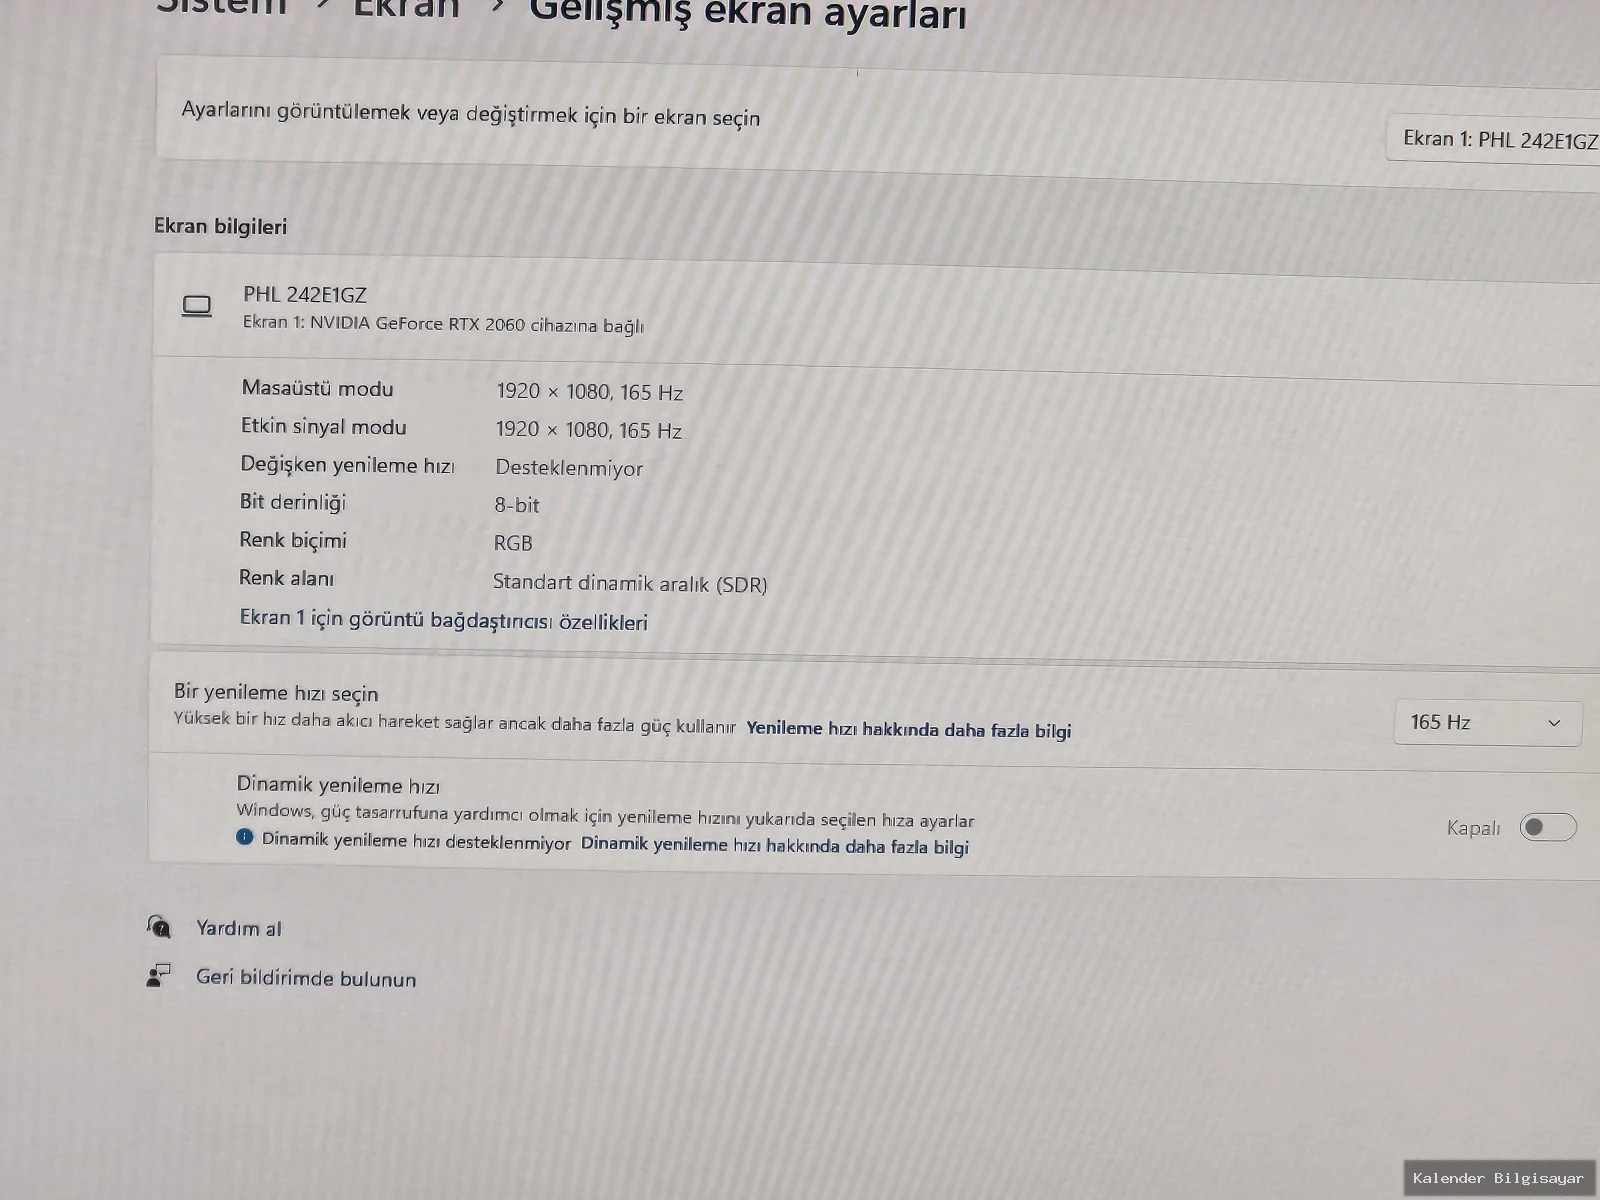This screenshot has width=1600, height=1200.
Task: Click the 8-bit value
Action: pos(517,505)
